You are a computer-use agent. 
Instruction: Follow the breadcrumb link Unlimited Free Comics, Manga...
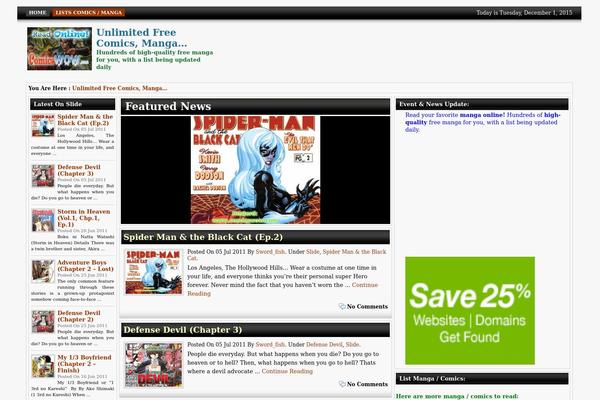pyautogui.click(x=119, y=88)
